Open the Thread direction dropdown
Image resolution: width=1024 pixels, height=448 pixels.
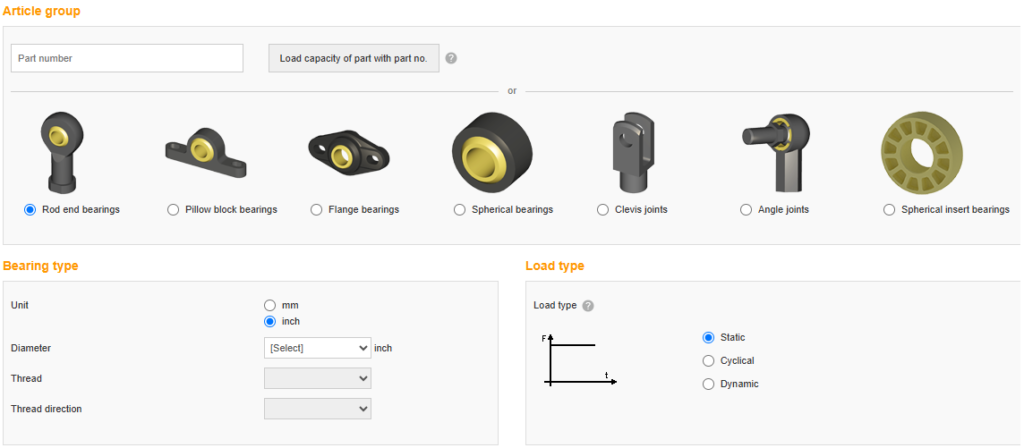[317, 409]
